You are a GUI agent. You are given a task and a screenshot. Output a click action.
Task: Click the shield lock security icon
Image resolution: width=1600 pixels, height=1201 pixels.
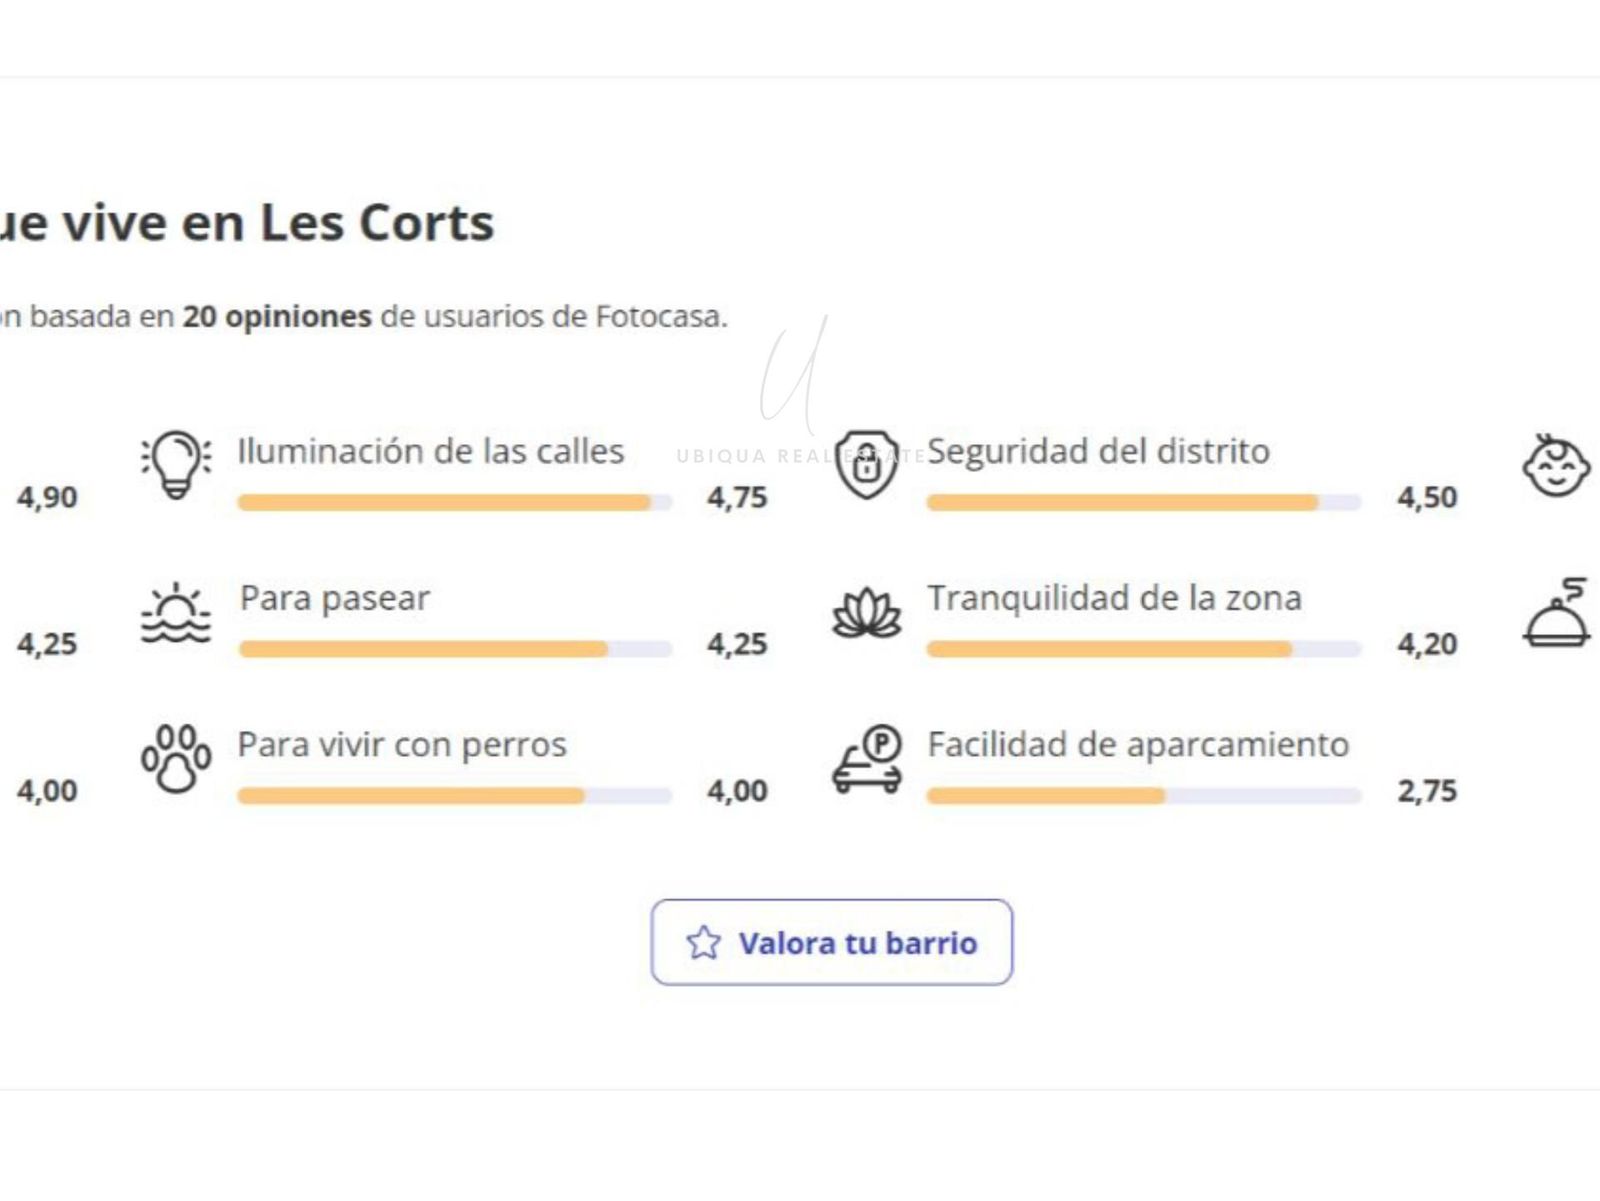click(x=866, y=465)
